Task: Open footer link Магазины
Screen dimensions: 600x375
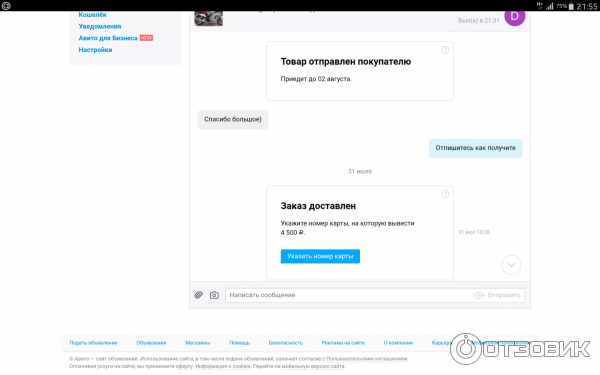Action: 197,343
